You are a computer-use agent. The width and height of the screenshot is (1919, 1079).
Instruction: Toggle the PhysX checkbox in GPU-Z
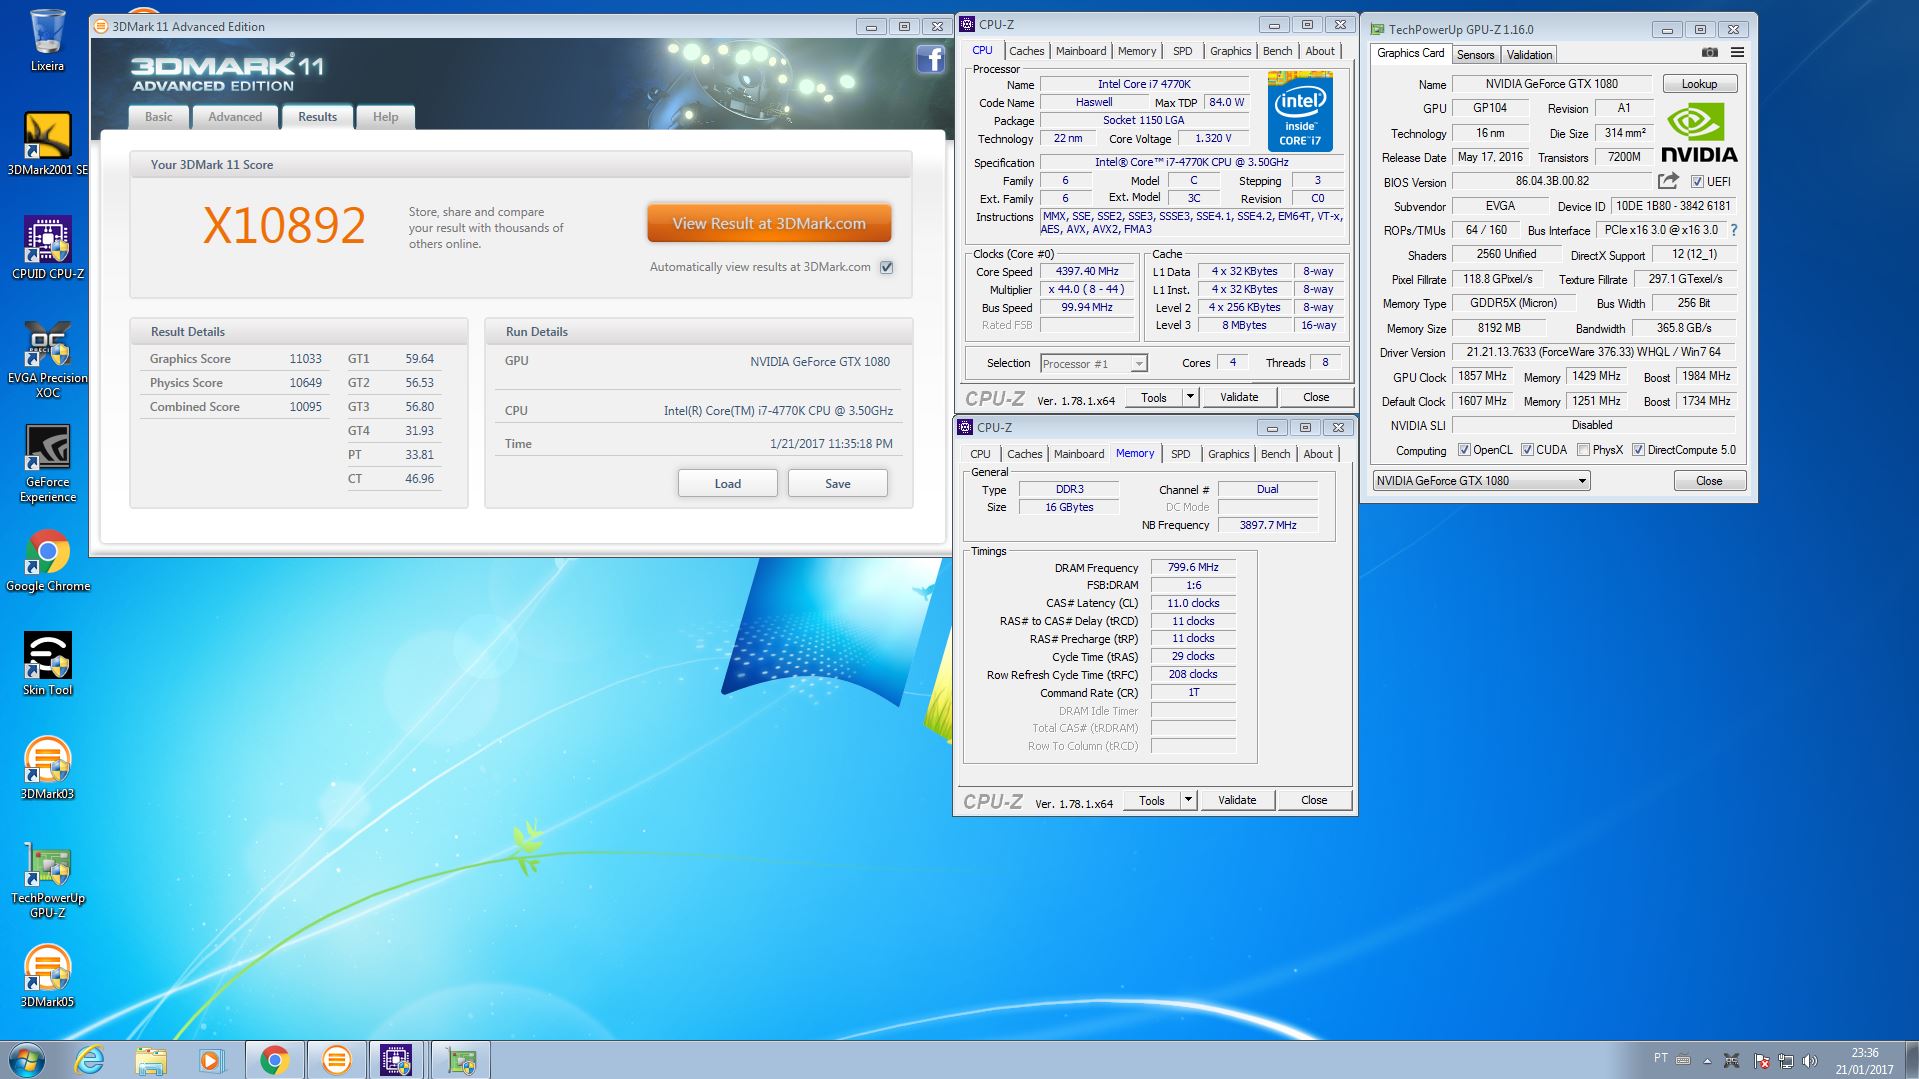coord(1583,450)
